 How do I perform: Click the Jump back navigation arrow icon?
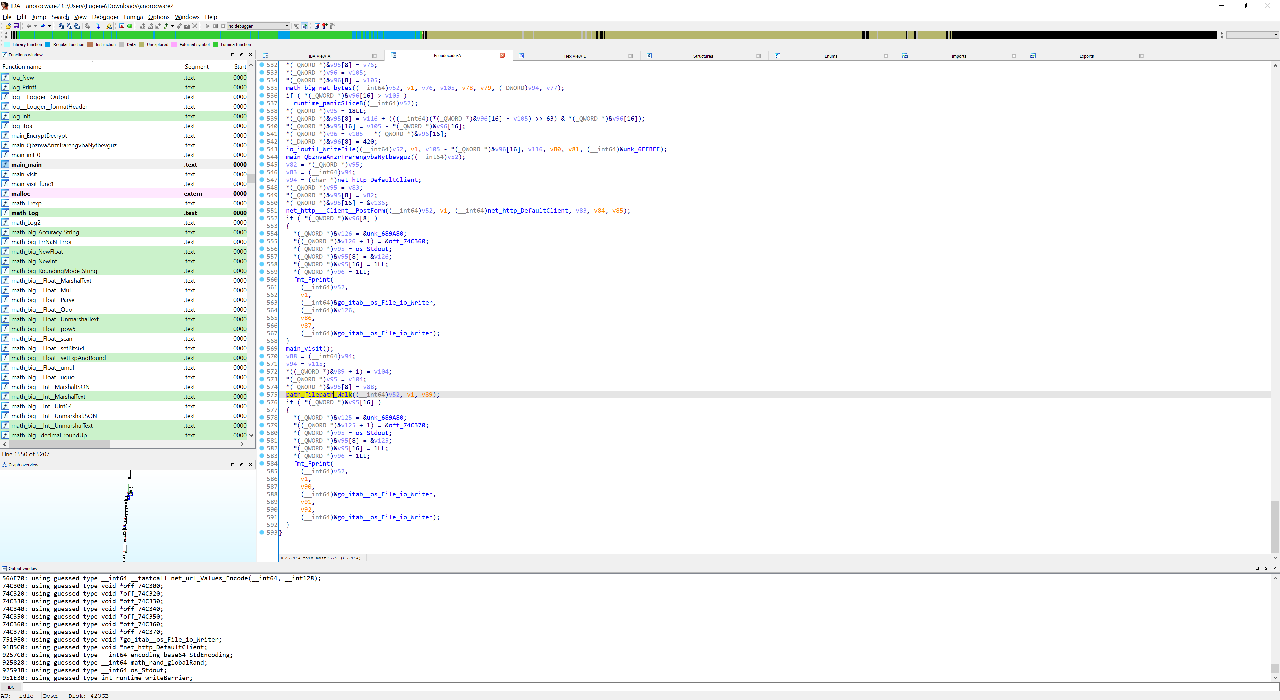tap(29, 26)
